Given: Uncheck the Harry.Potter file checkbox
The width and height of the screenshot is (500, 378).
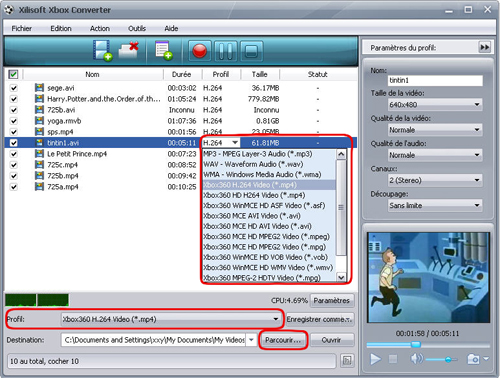Looking at the screenshot, I should click(x=14, y=99).
